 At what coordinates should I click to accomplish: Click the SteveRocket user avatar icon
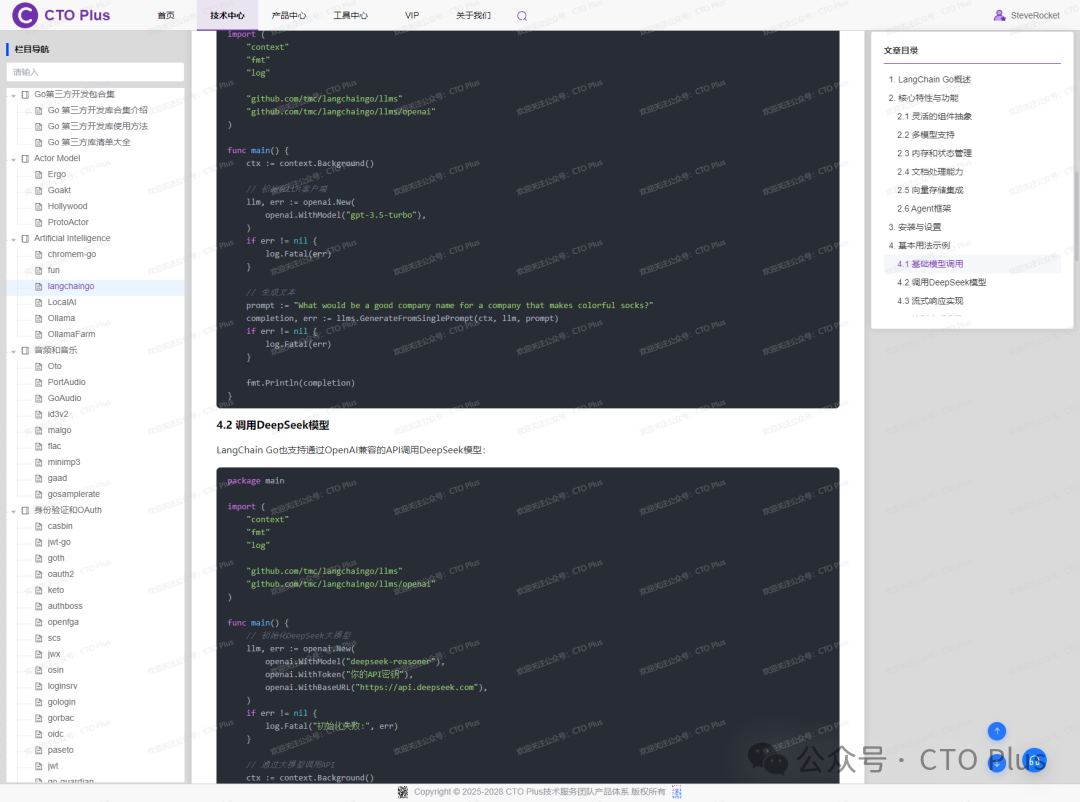pyautogui.click(x=999, y=15)
